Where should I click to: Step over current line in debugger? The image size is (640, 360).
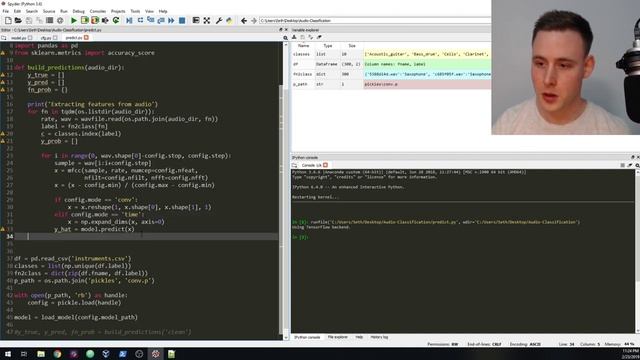point(140,20)
